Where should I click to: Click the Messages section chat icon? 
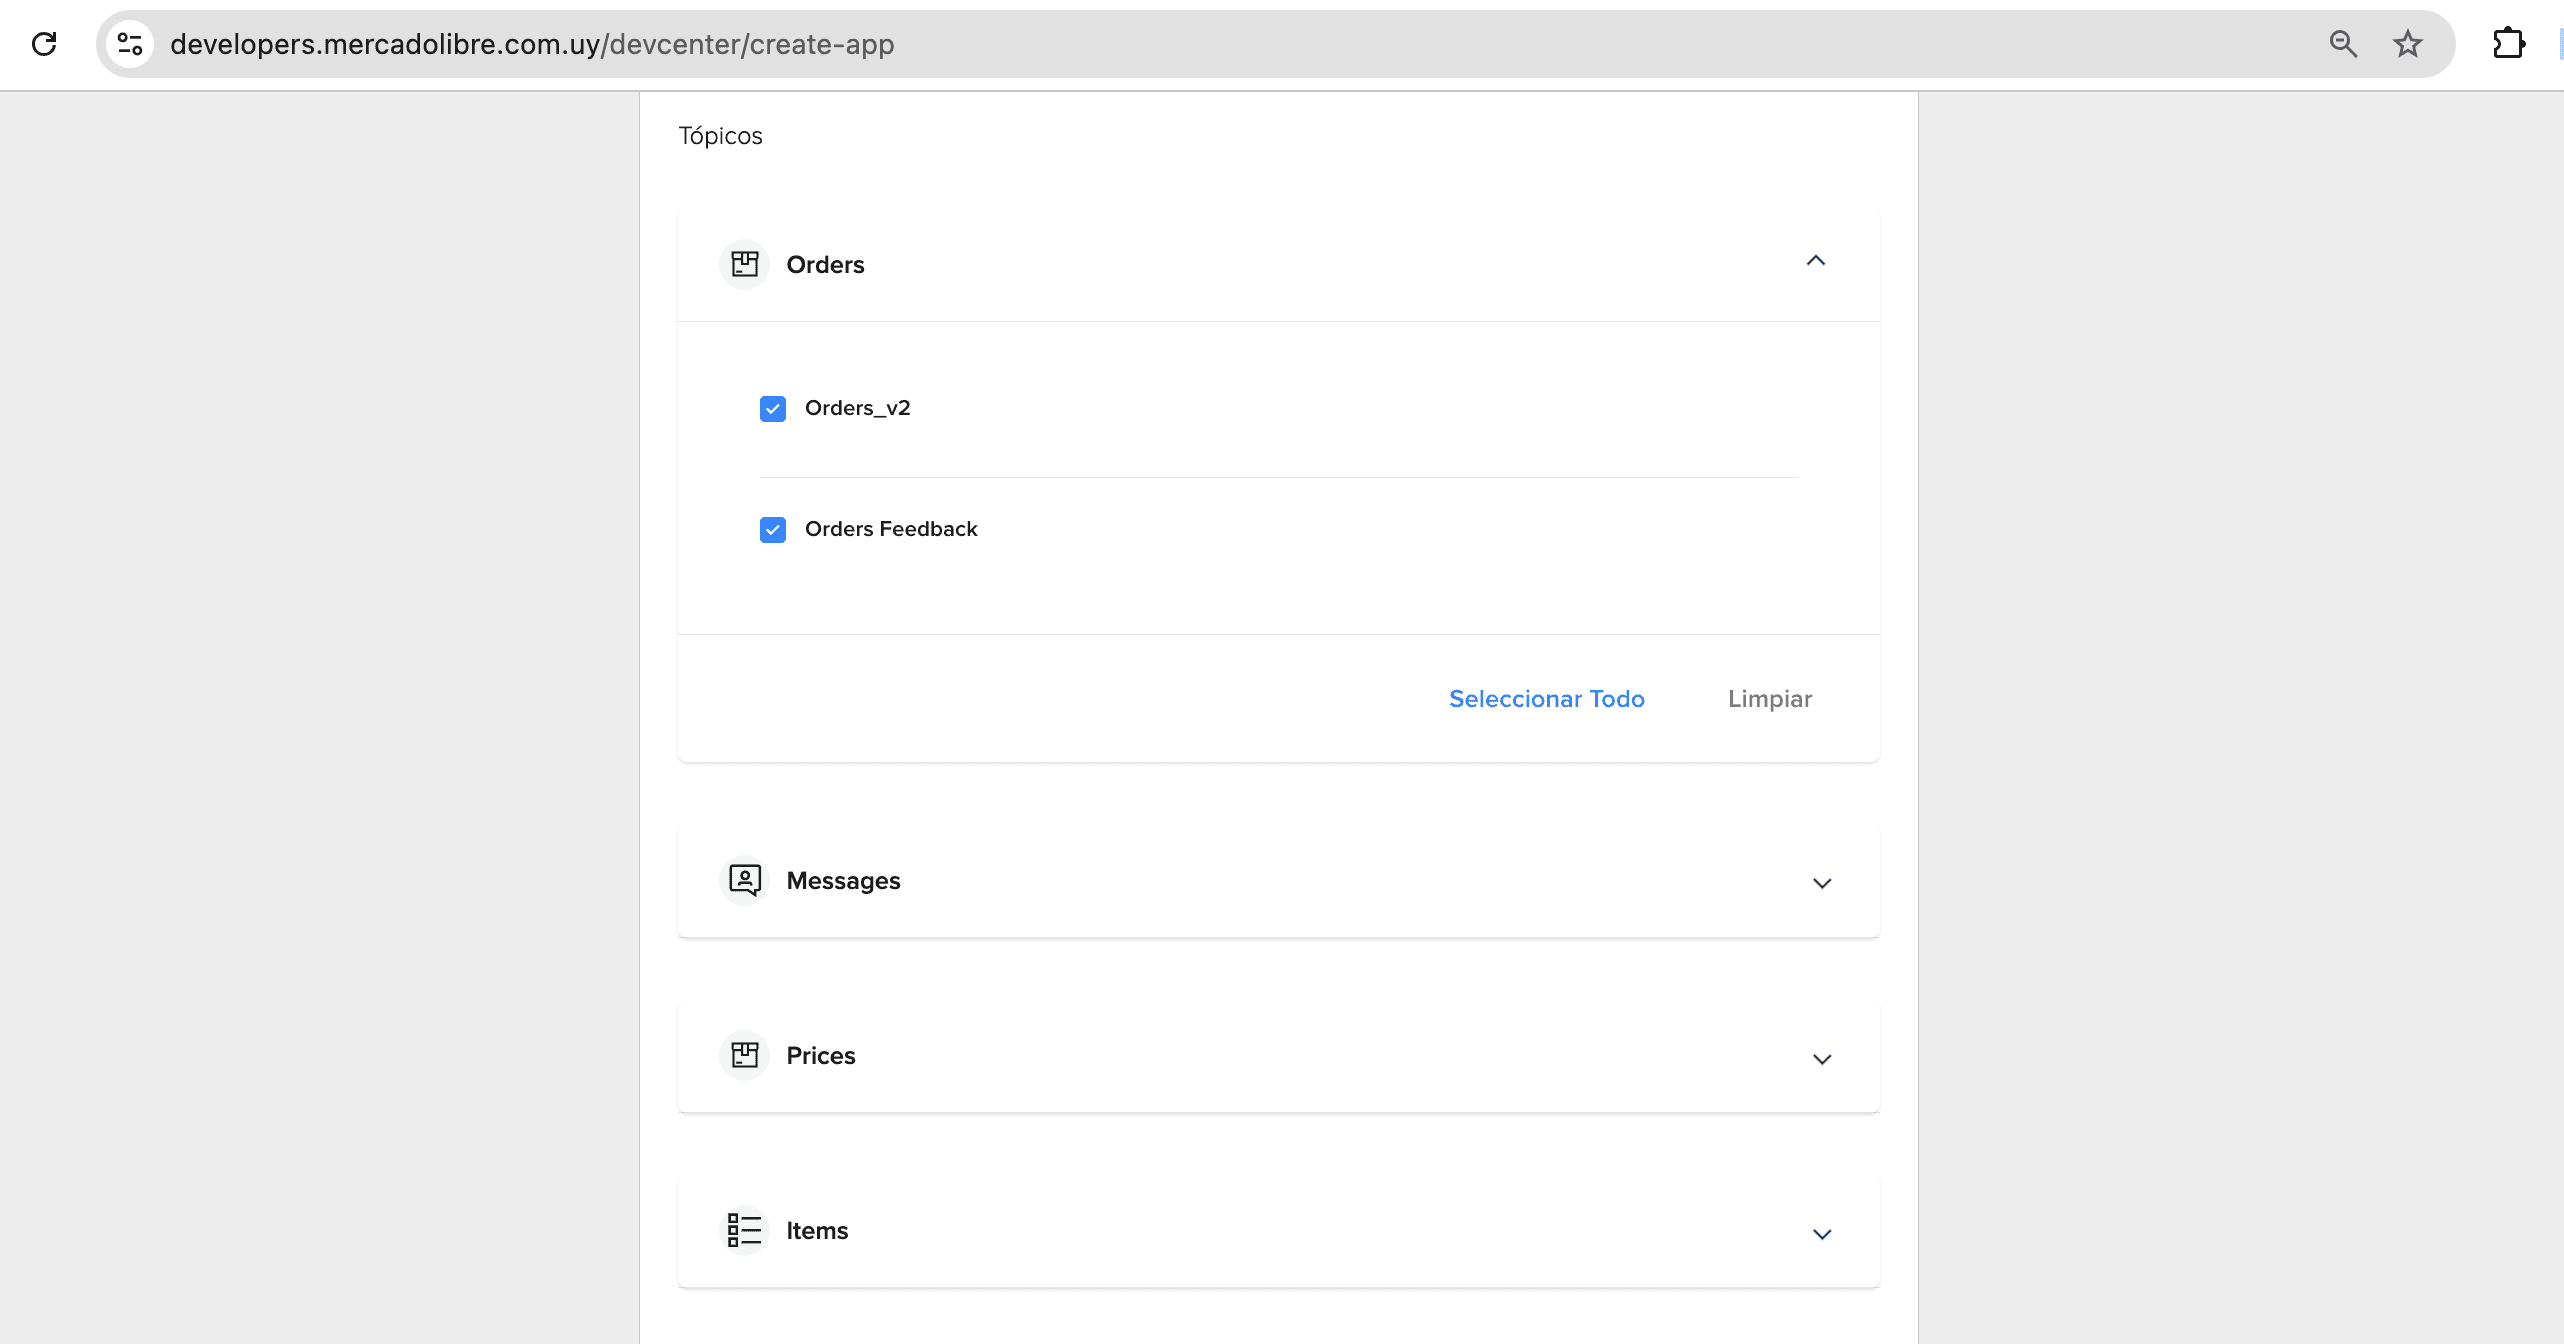744,880
